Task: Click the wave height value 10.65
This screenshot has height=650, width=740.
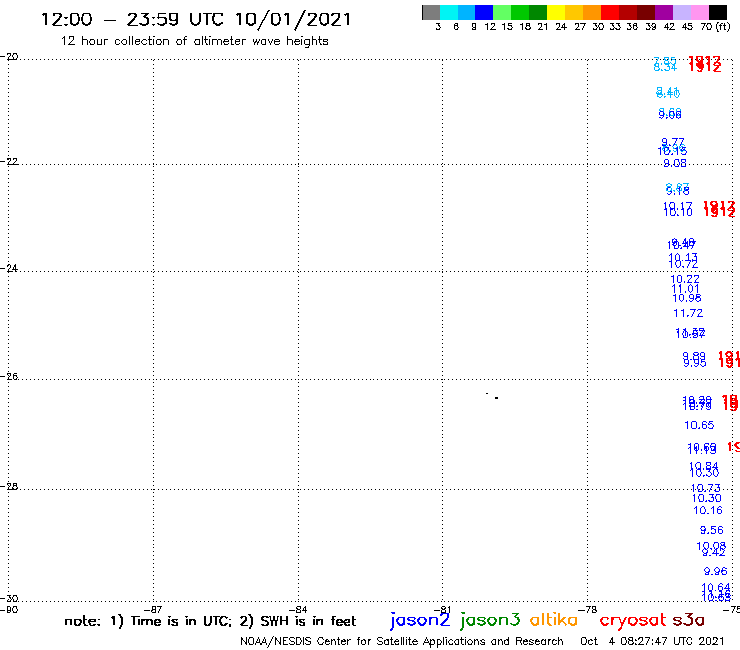Action: 699,425
